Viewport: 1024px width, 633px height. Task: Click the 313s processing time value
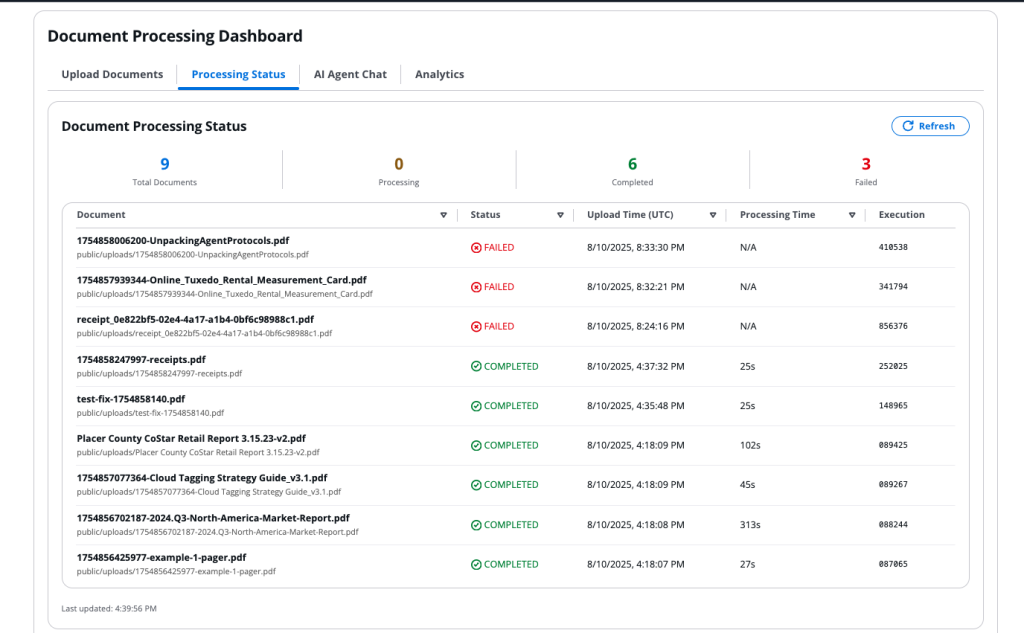coord(750,525)
